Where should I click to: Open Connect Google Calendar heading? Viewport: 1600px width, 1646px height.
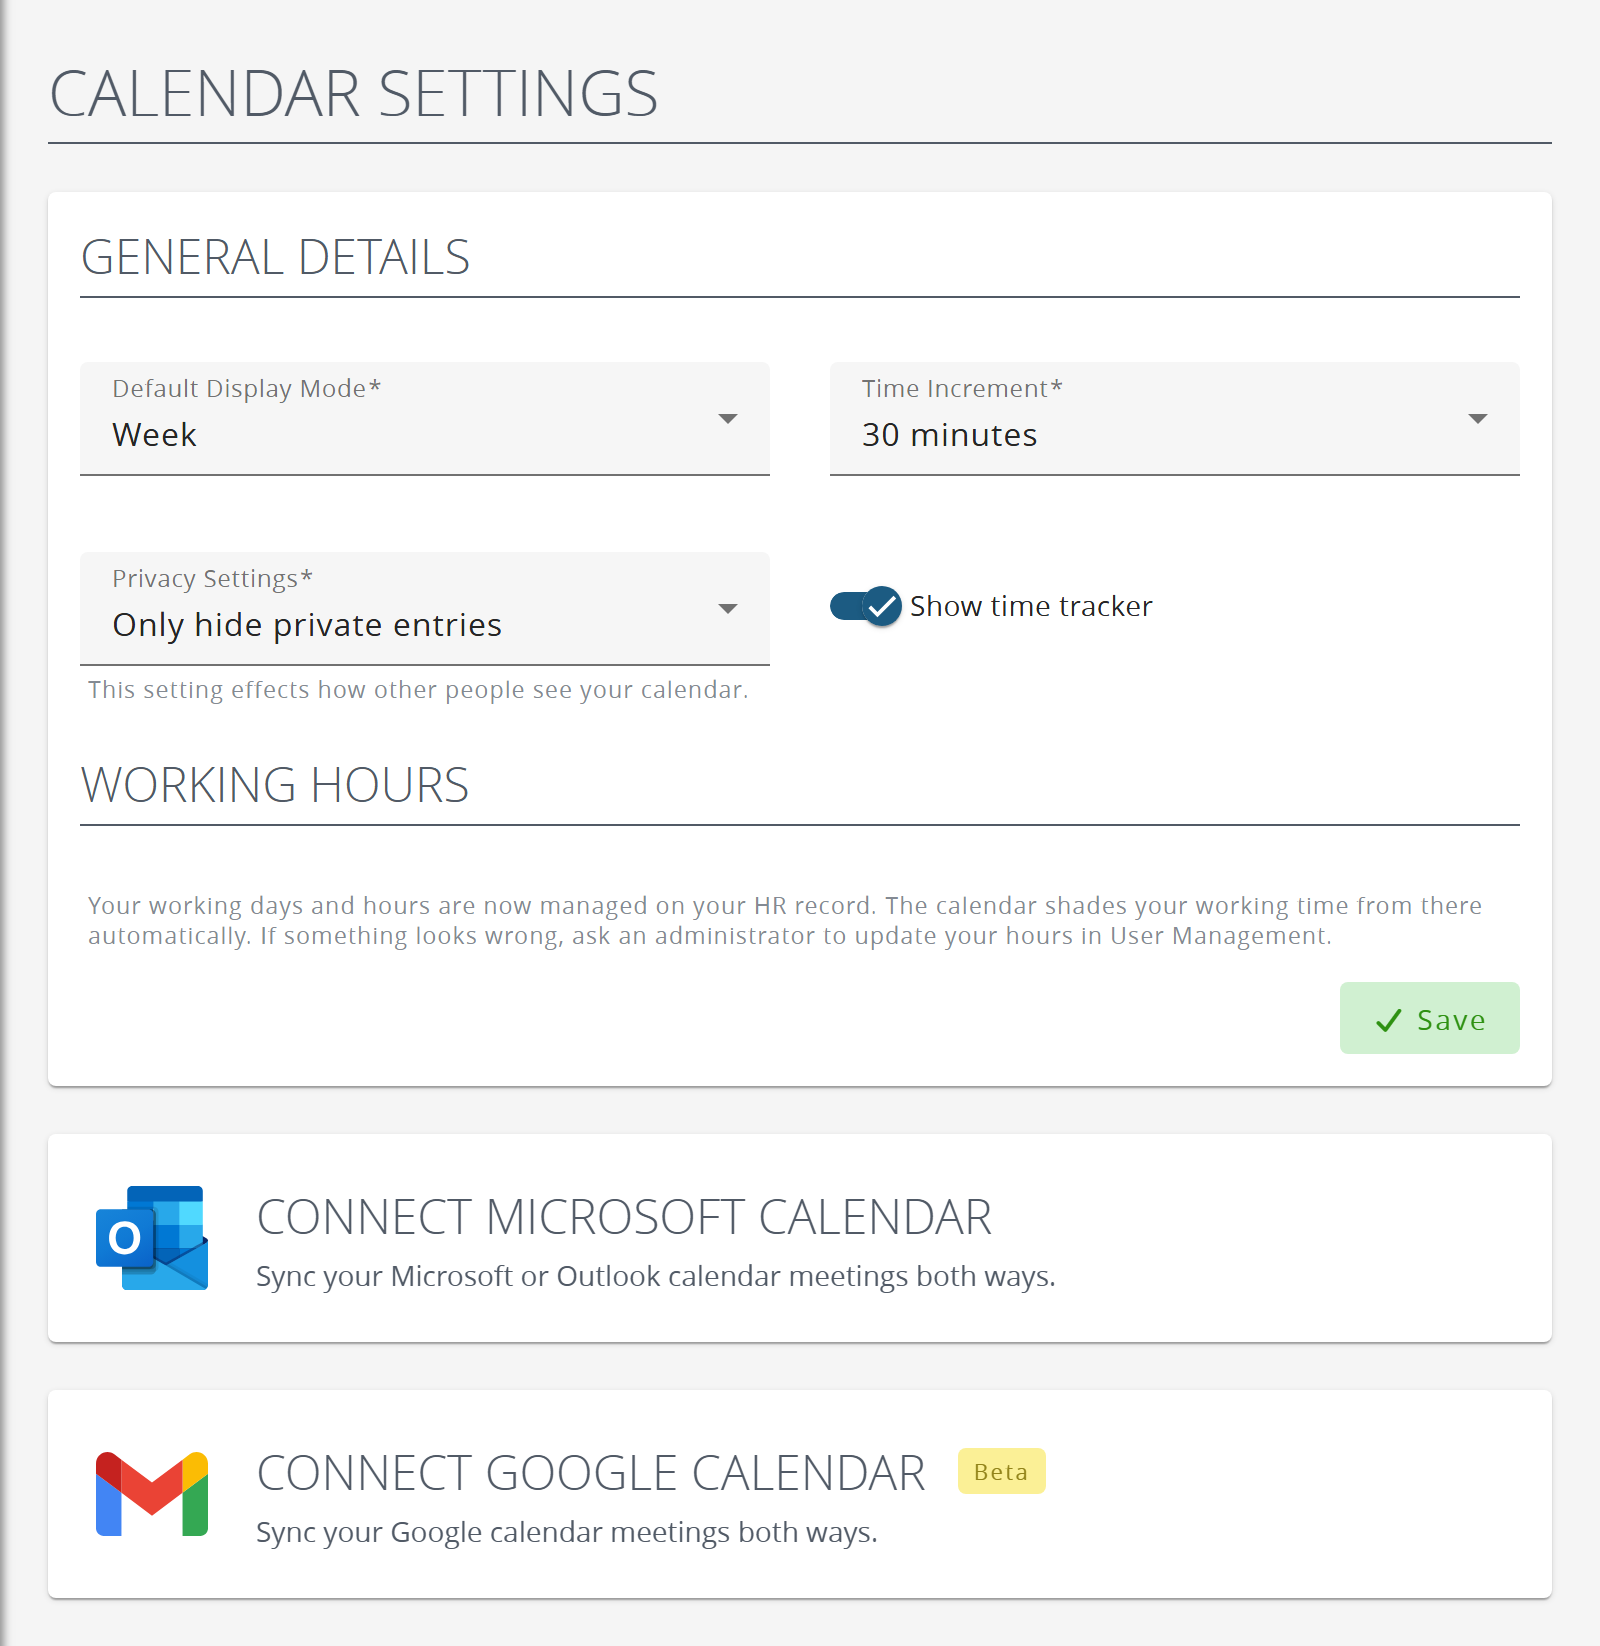pyautogui.click(x=591, y=1473)
